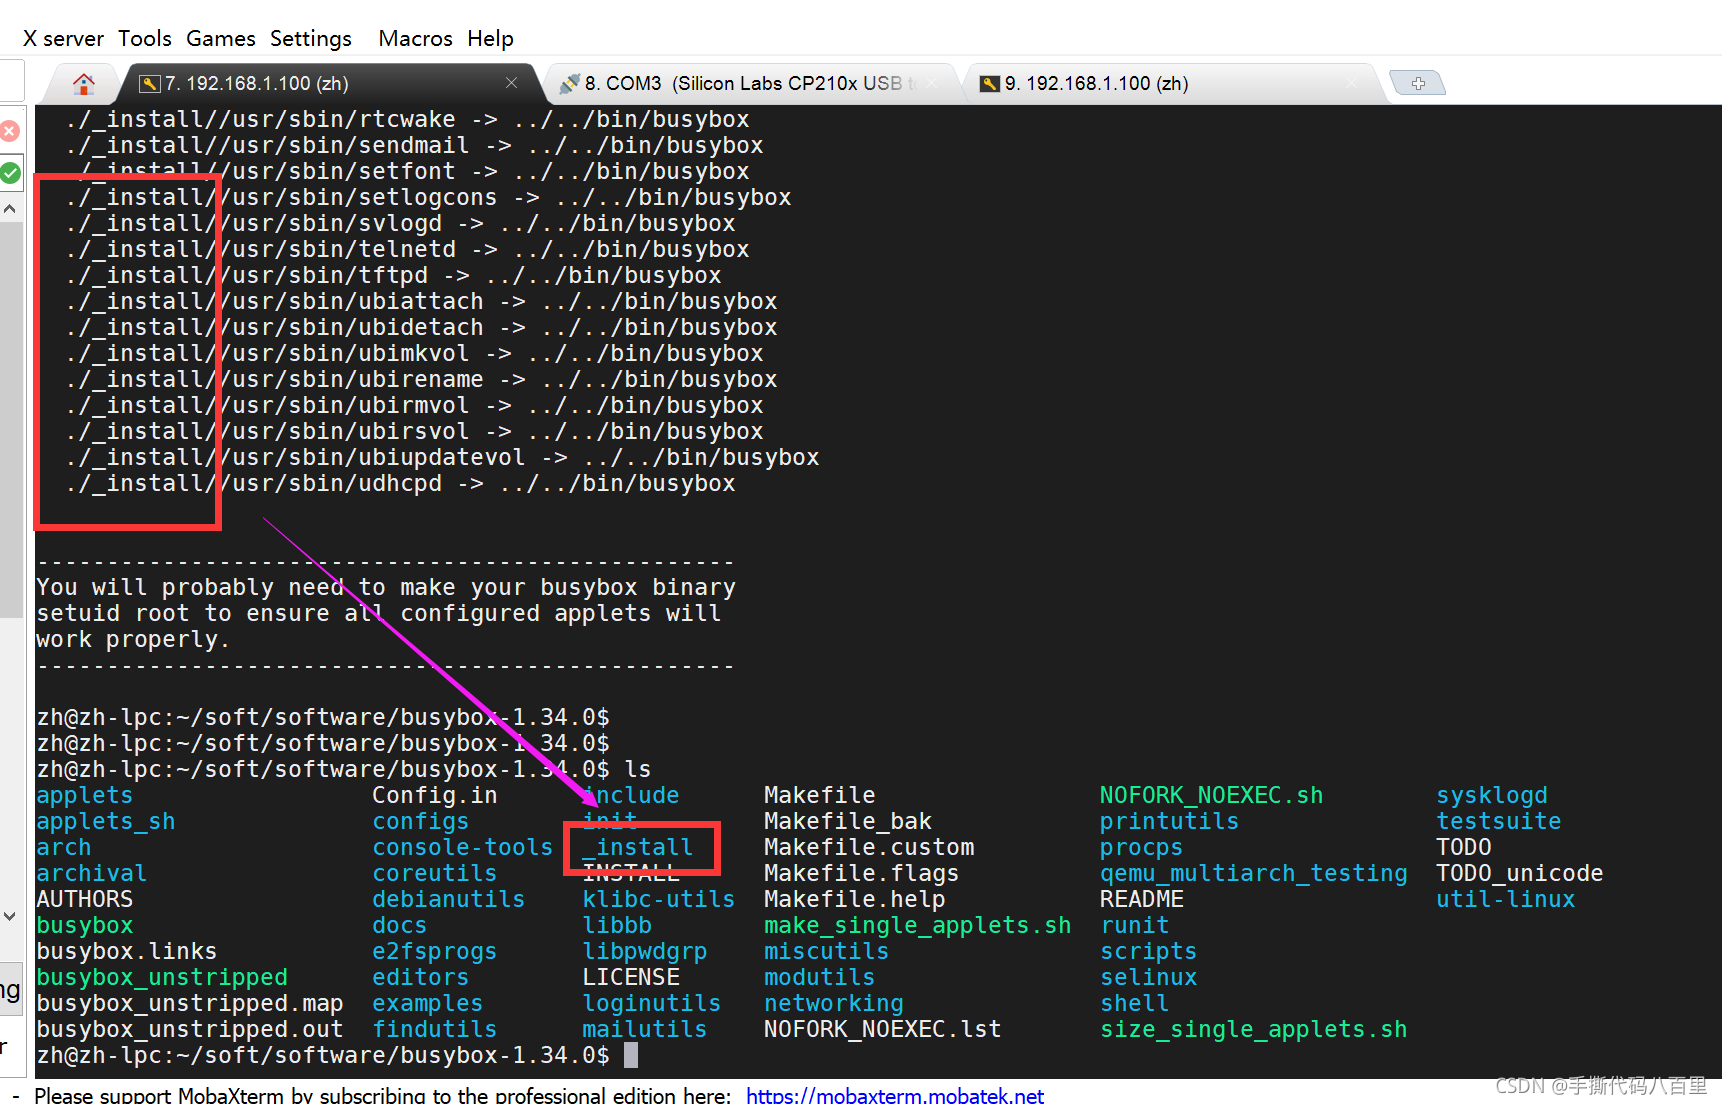
Task: Click 'AUTHORS' file name in terminal
Action: click(84, 899)
